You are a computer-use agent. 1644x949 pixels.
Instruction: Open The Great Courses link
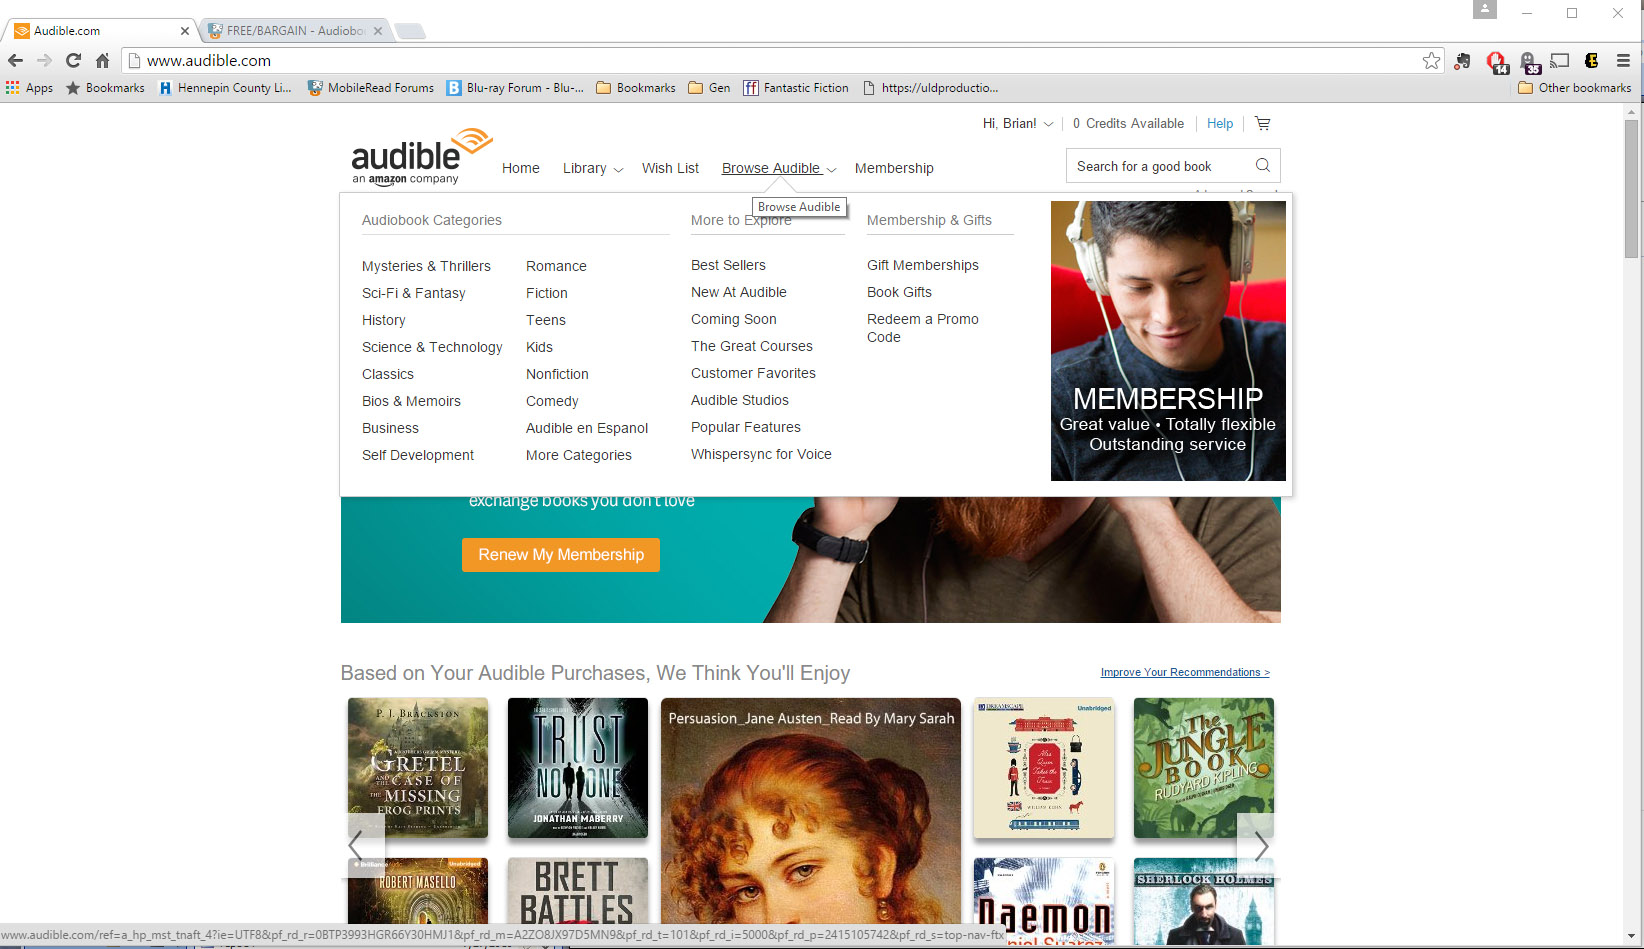(752, 346)
